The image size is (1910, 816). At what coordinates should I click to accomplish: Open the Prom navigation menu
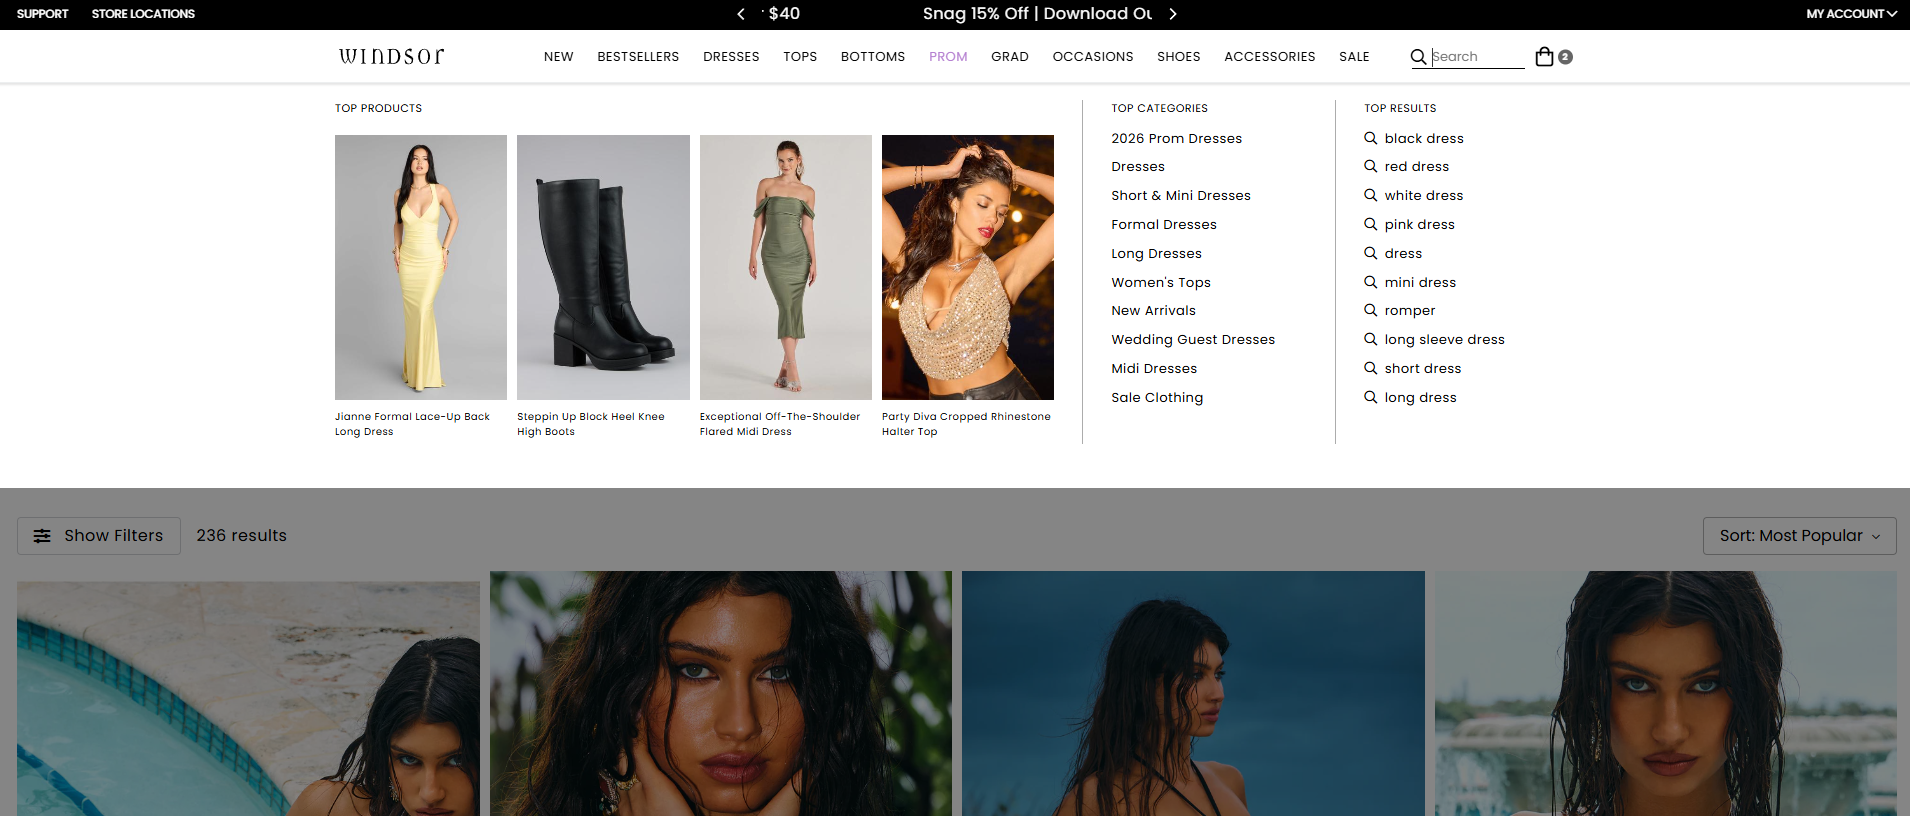click(948, 57)
